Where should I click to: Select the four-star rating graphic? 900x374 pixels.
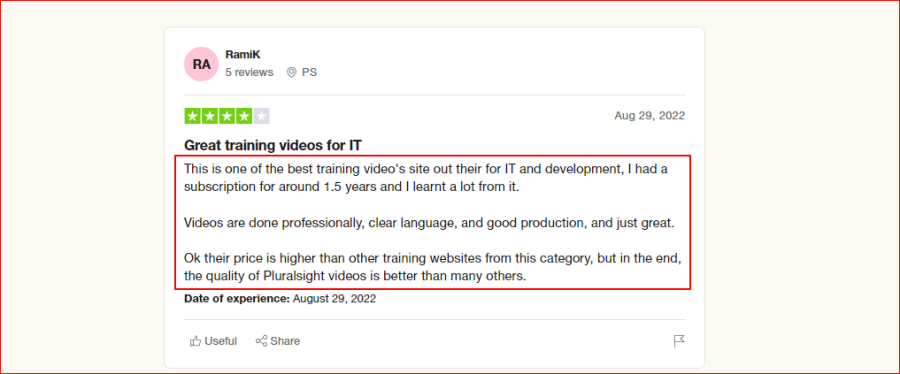[227, 116]
